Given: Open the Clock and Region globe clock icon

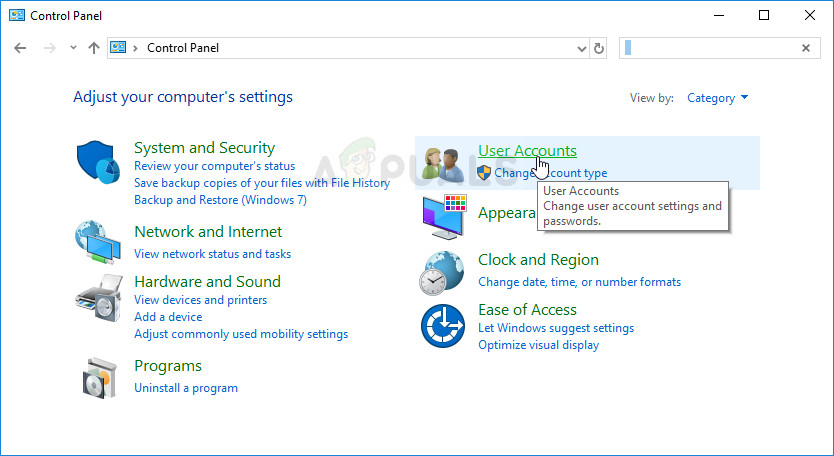Looking at the screenshot, I should click(442, 273).
